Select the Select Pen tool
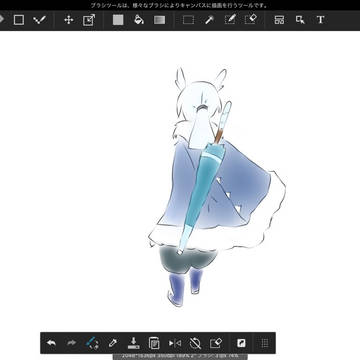Viewport: 360px width, 360px height. coord(230,20)
